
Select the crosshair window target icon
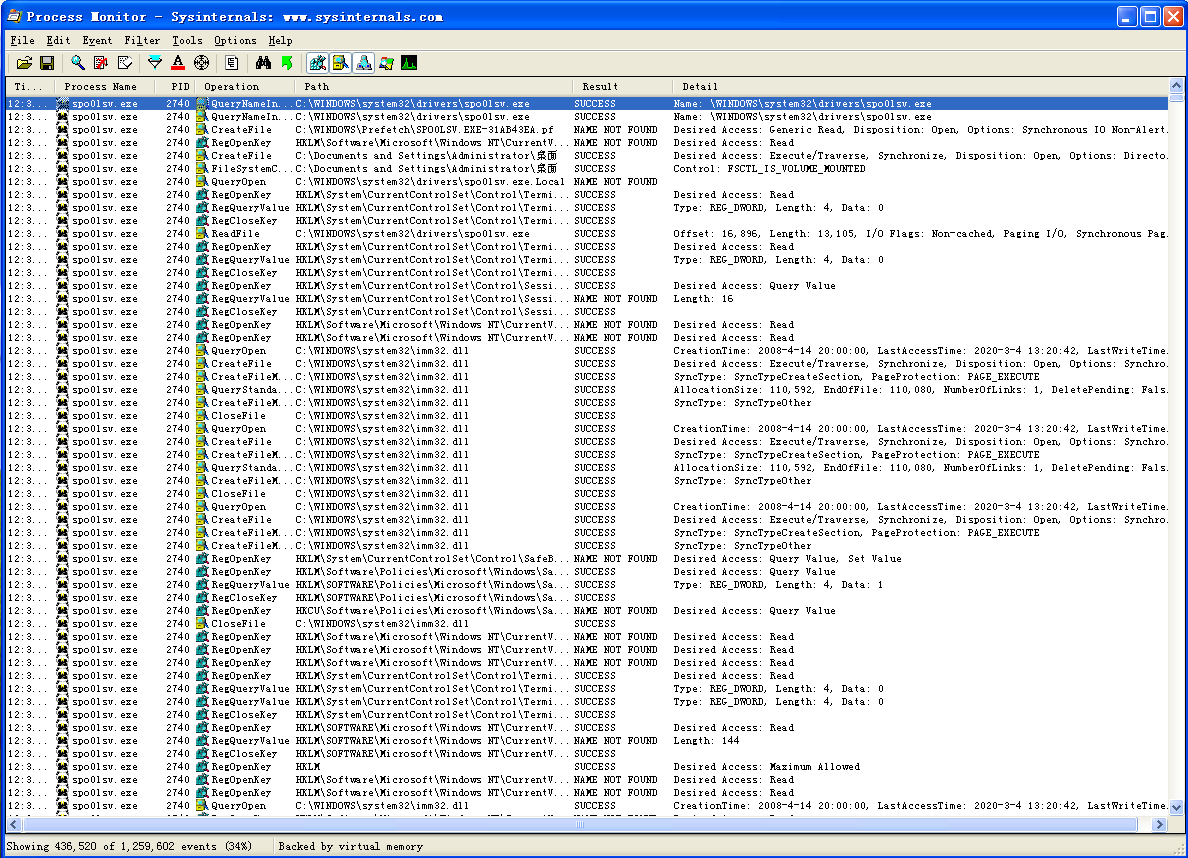(x=202, y=63)
